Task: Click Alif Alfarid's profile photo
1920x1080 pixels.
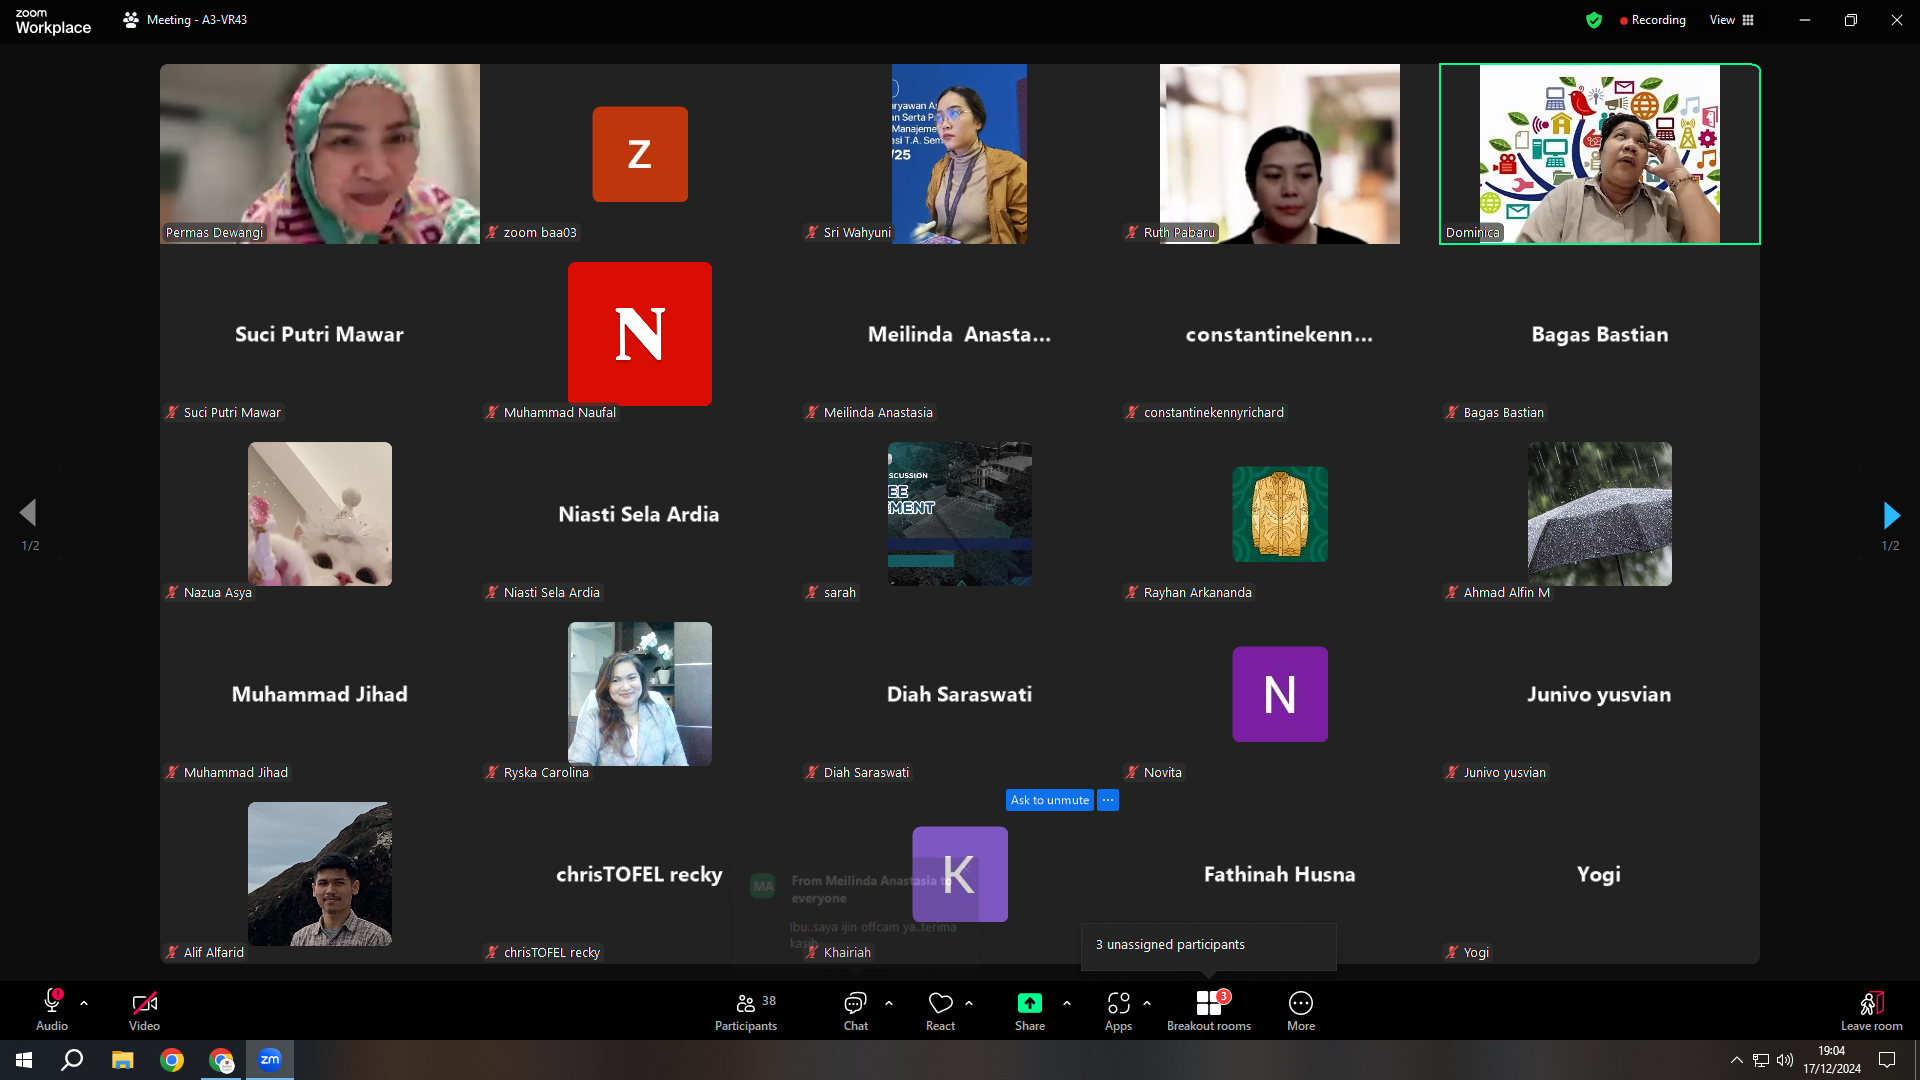Action: tap(320, 874)
